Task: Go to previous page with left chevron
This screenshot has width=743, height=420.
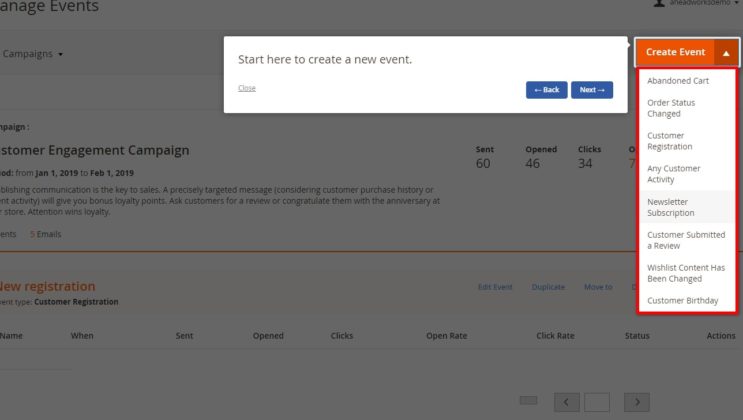Action: [567, 402]
